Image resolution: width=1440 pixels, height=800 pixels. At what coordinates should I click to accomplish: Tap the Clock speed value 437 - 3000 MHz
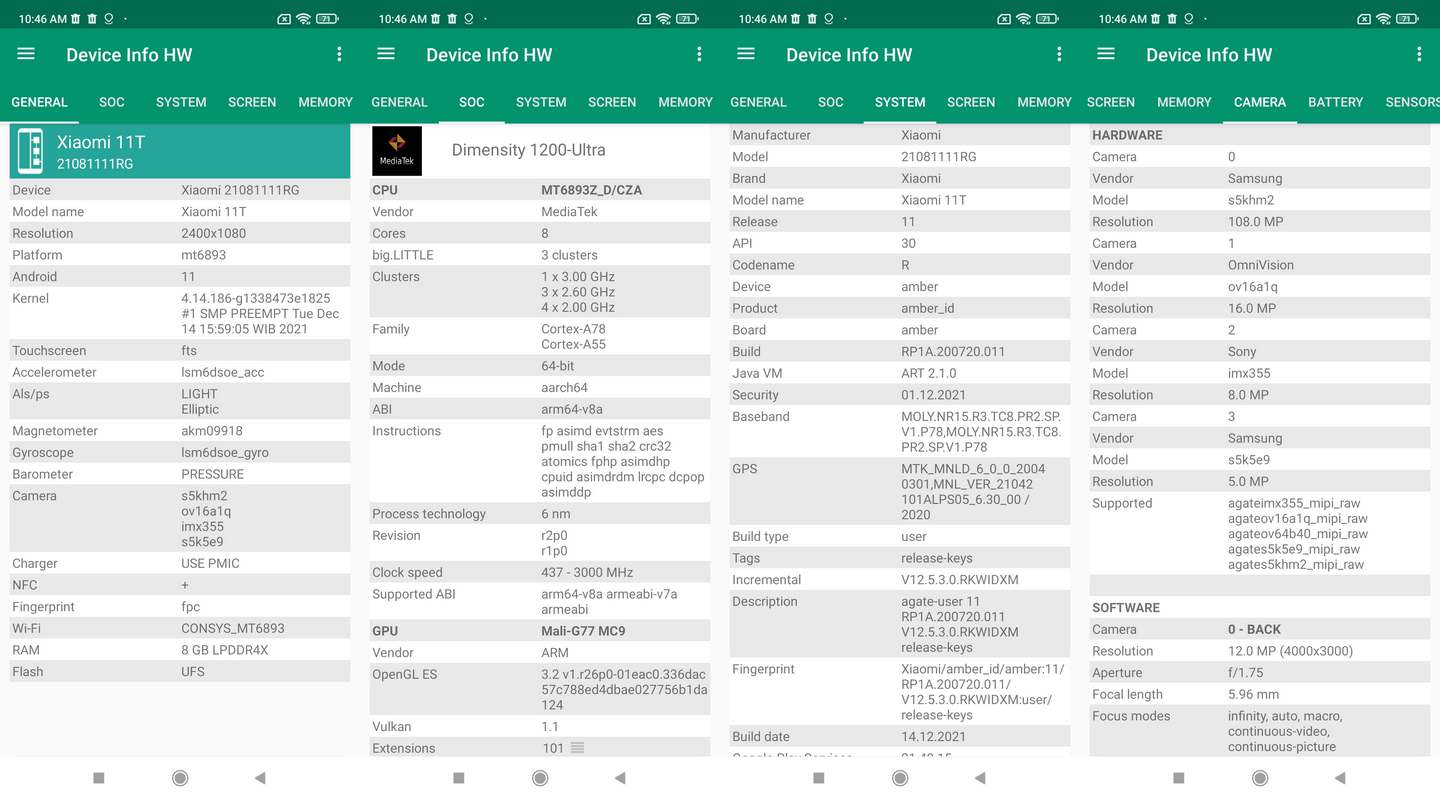[587, 573]
